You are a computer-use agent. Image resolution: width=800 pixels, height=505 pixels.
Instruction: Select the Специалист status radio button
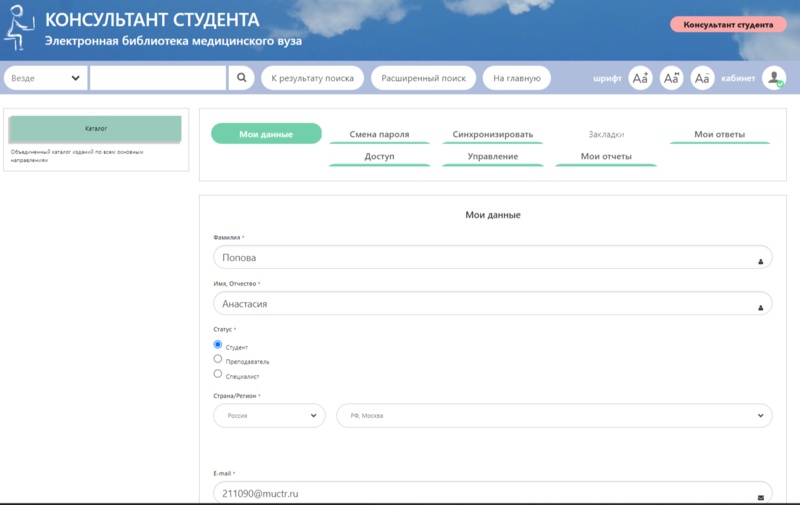(218, 374)
